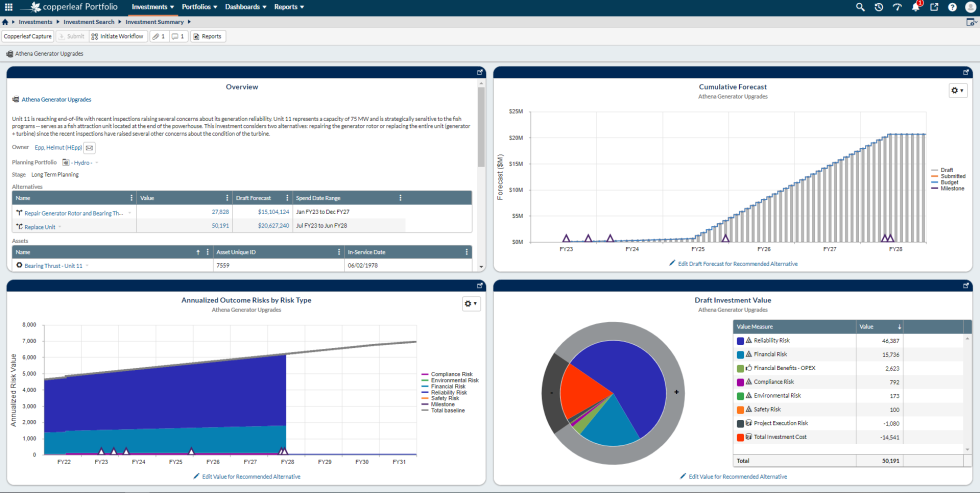
Task: Expand Cumulative Forecast gear settings dropdown
Action: 957,91
